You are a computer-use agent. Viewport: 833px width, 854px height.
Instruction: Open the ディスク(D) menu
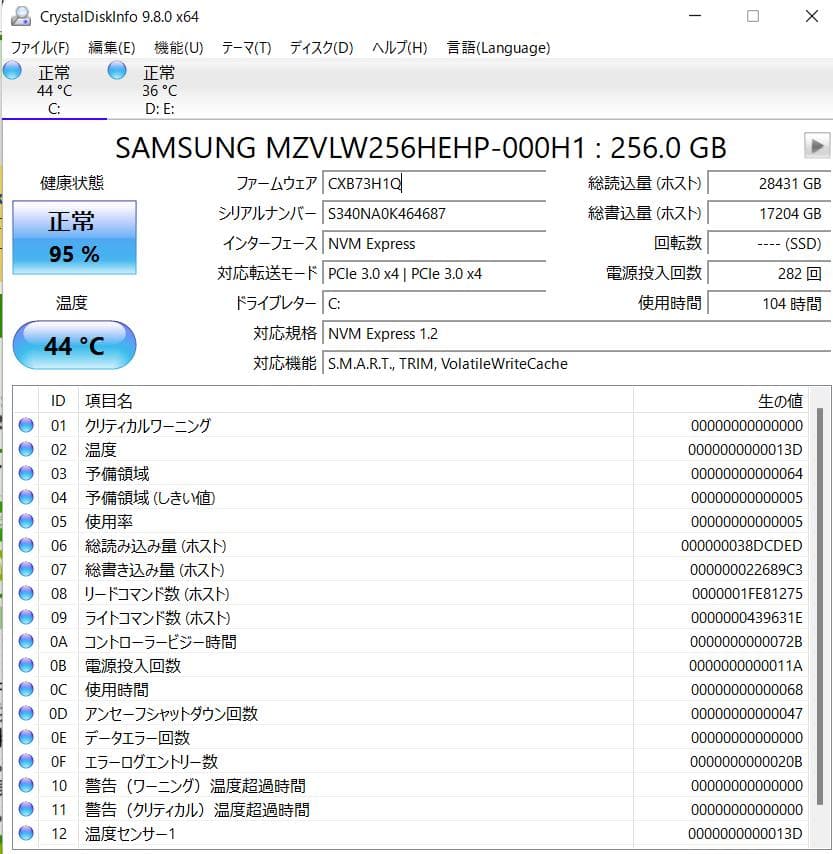tap(321, 48)
